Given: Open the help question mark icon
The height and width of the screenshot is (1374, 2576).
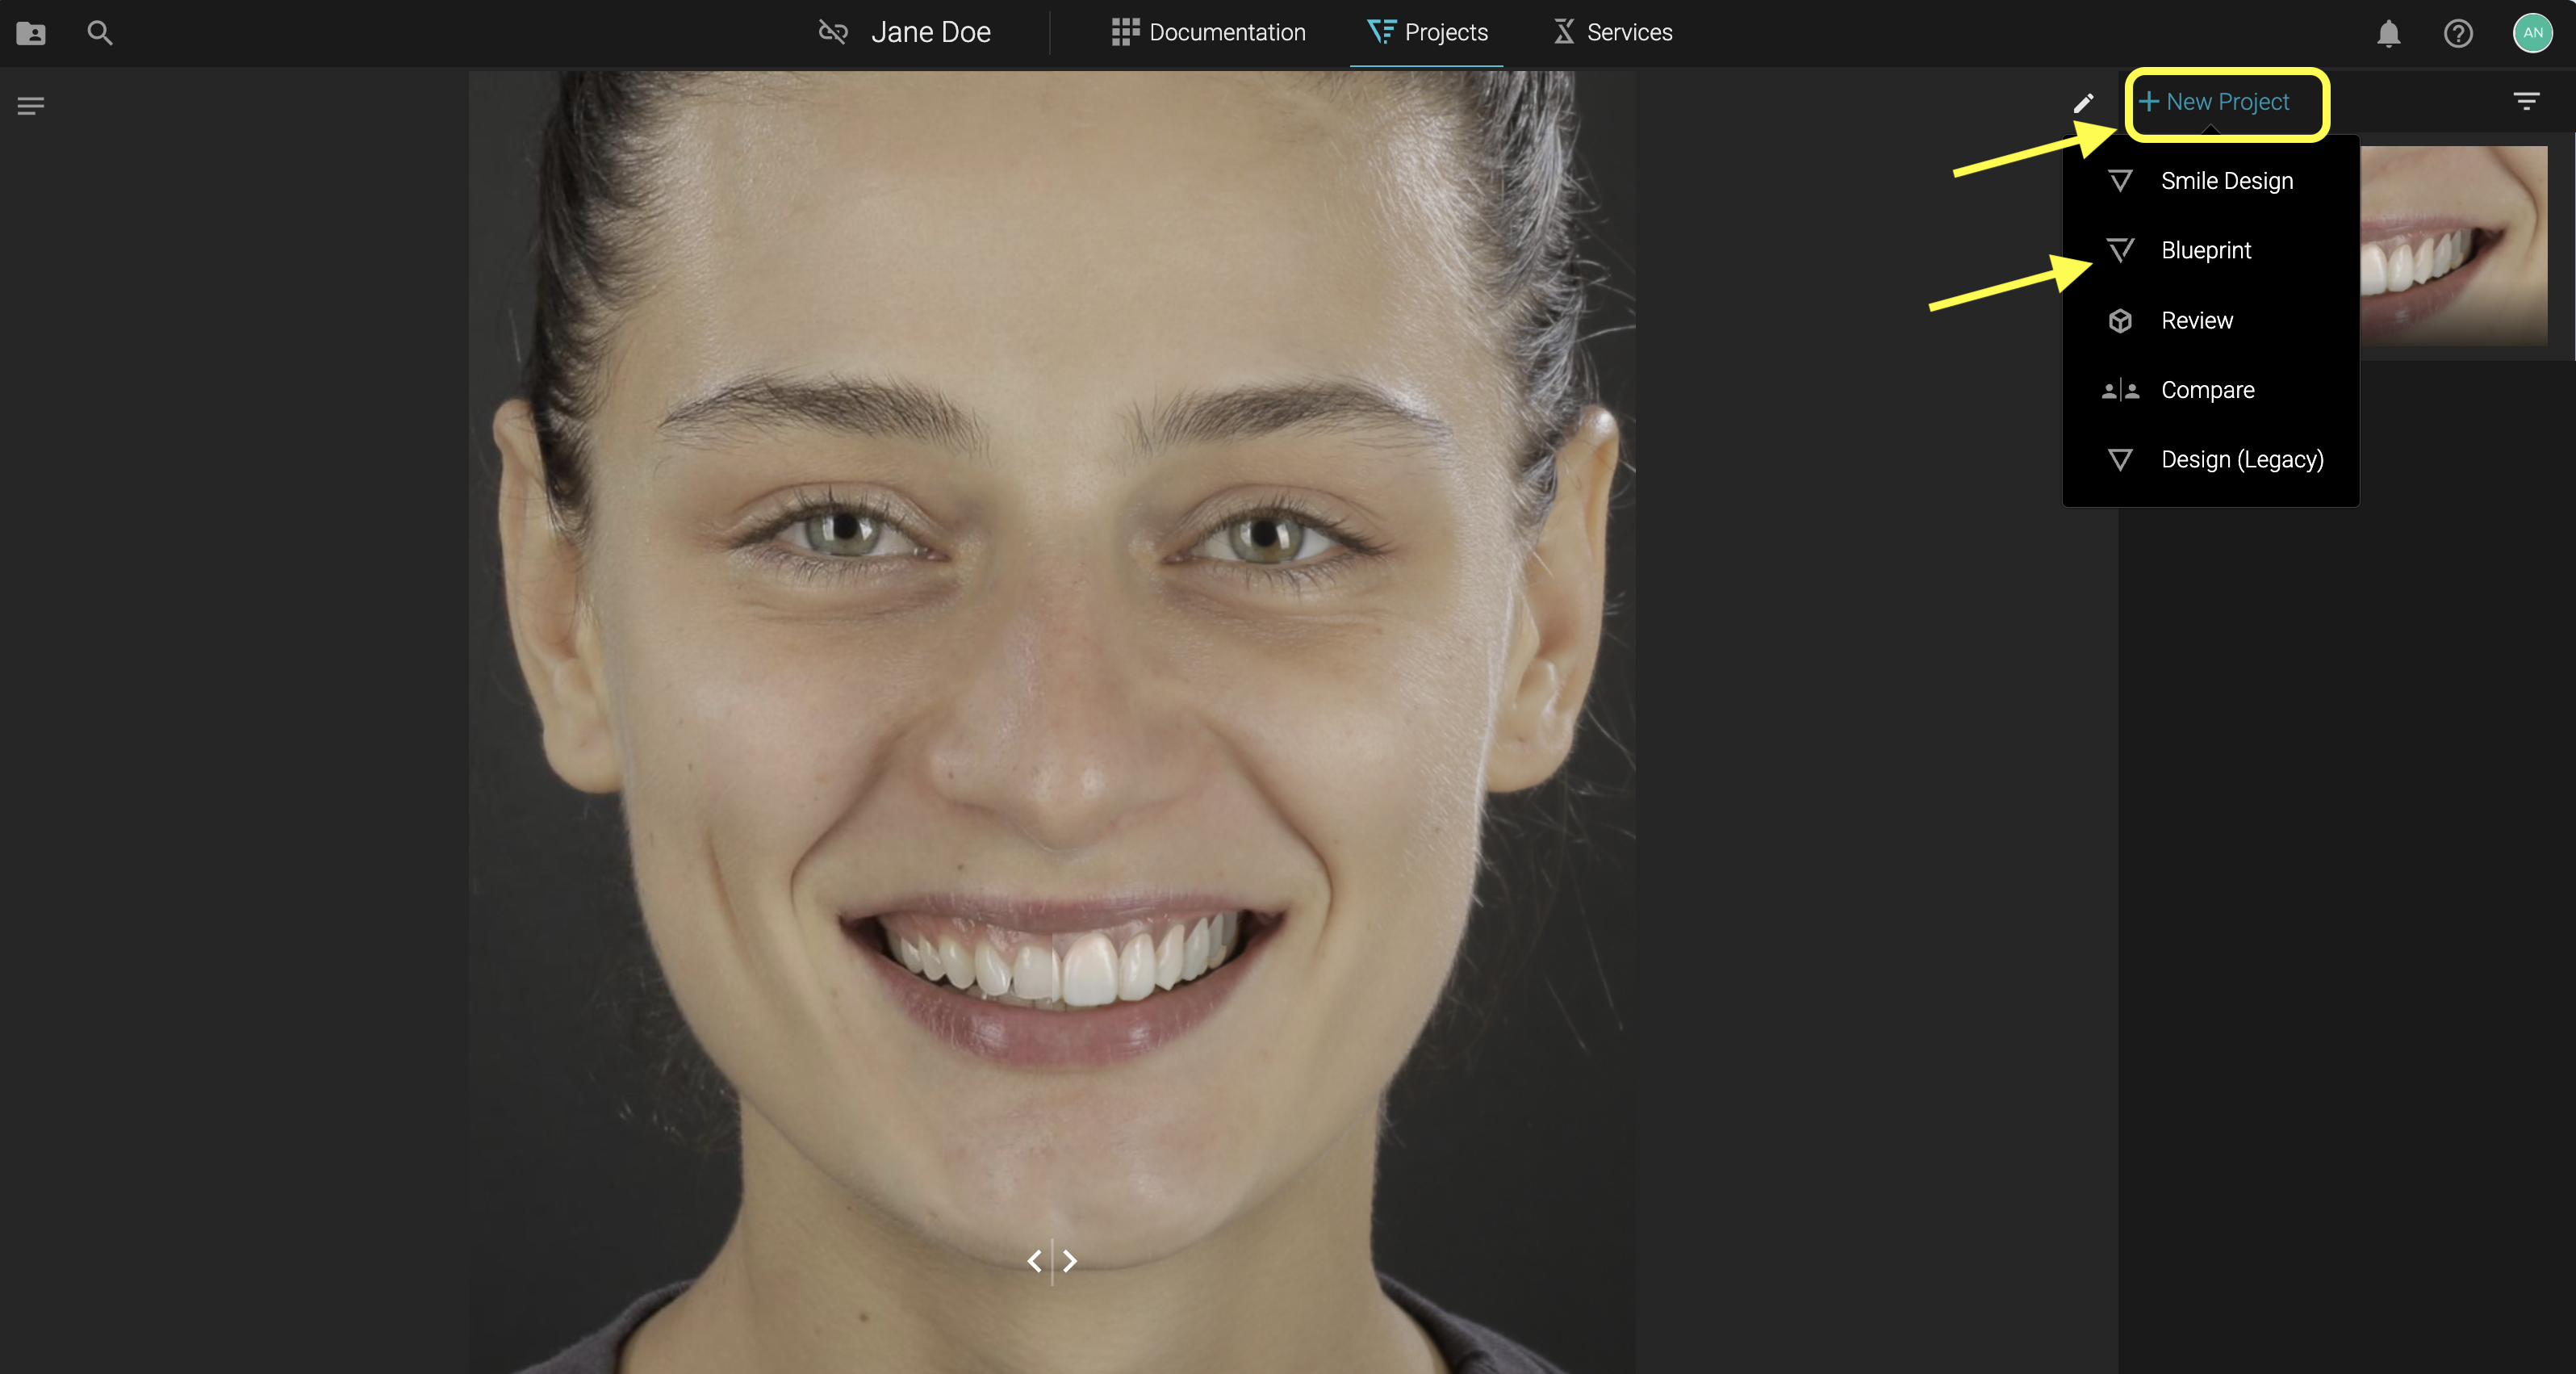Looking at the screenshot, I should (x=2458, y=34).
